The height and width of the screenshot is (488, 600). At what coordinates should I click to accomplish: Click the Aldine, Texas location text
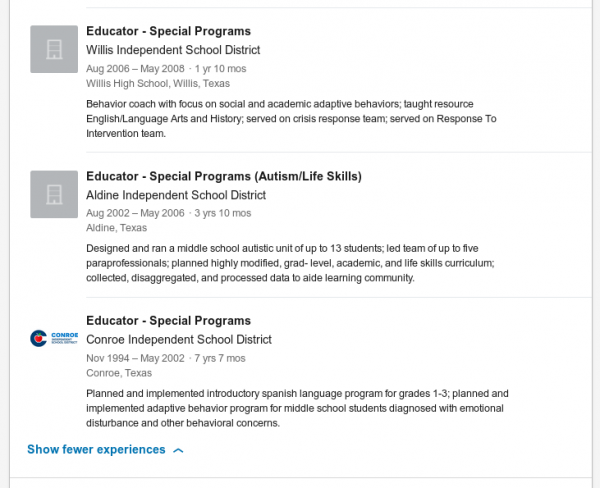pos(115,228)
